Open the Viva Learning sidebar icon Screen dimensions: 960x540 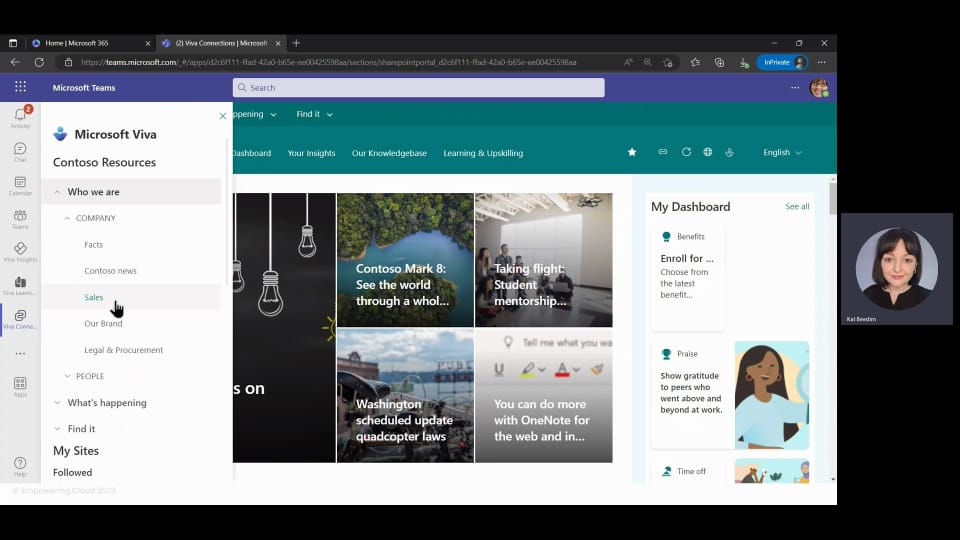click(x=20, y=285)
